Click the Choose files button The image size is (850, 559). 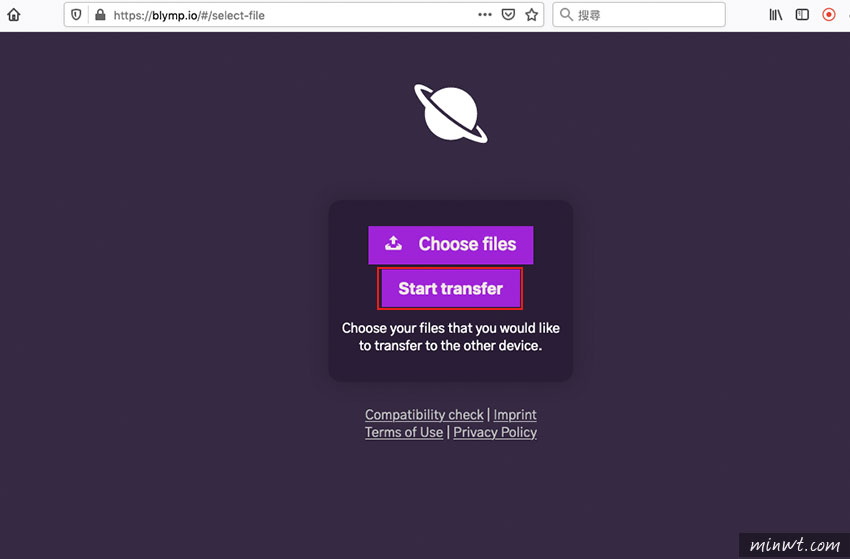click(450, 245)
